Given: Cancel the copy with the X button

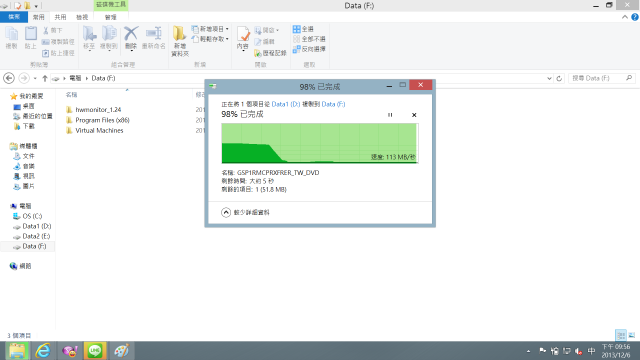Looking at the screenshot, I should pyautogui.click(x=414, y=115).
